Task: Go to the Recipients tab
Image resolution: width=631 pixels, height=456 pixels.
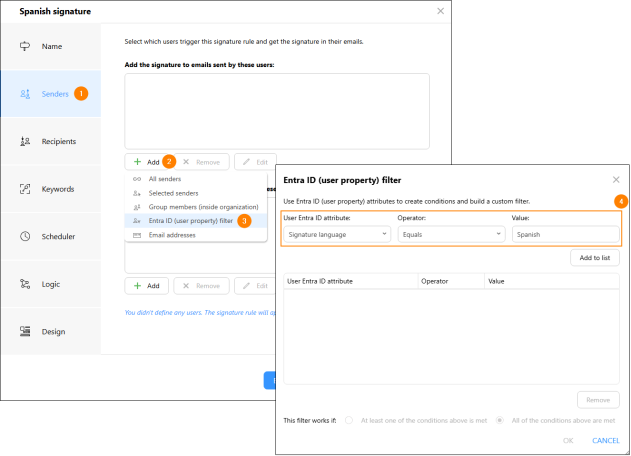Action: pyautogui.click(x=51, y=141)
